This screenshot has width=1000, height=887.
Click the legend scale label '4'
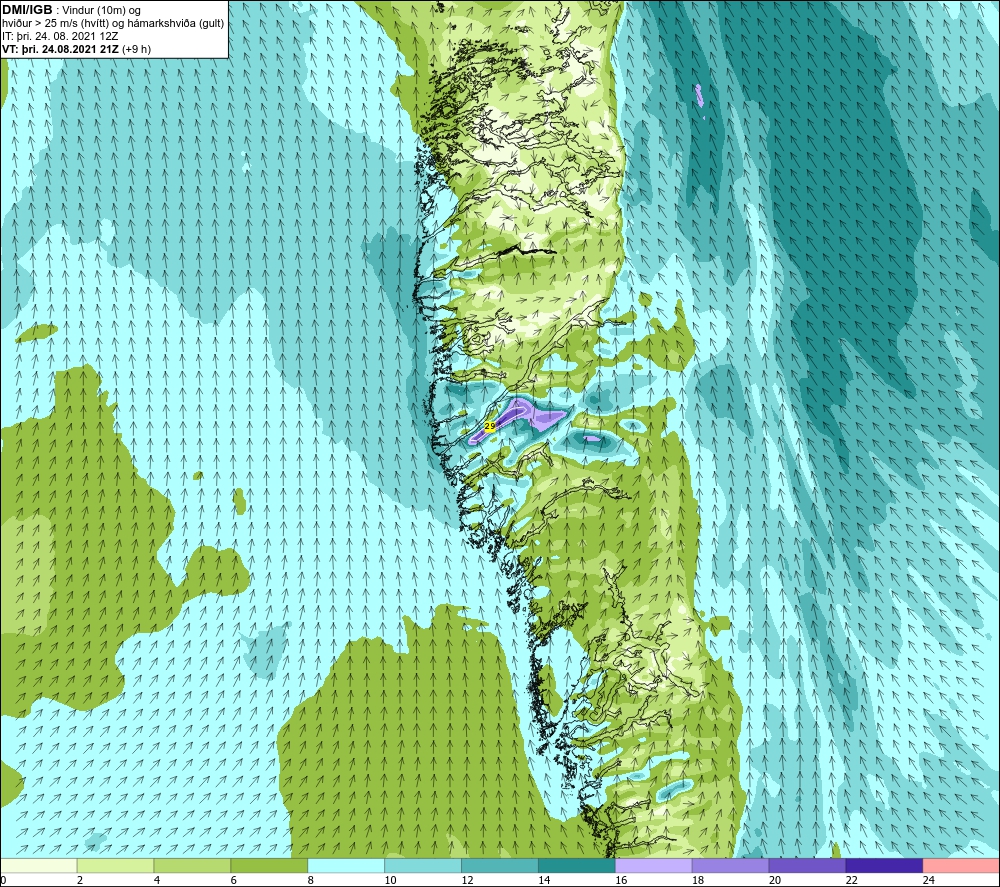[x=157, y=880]
